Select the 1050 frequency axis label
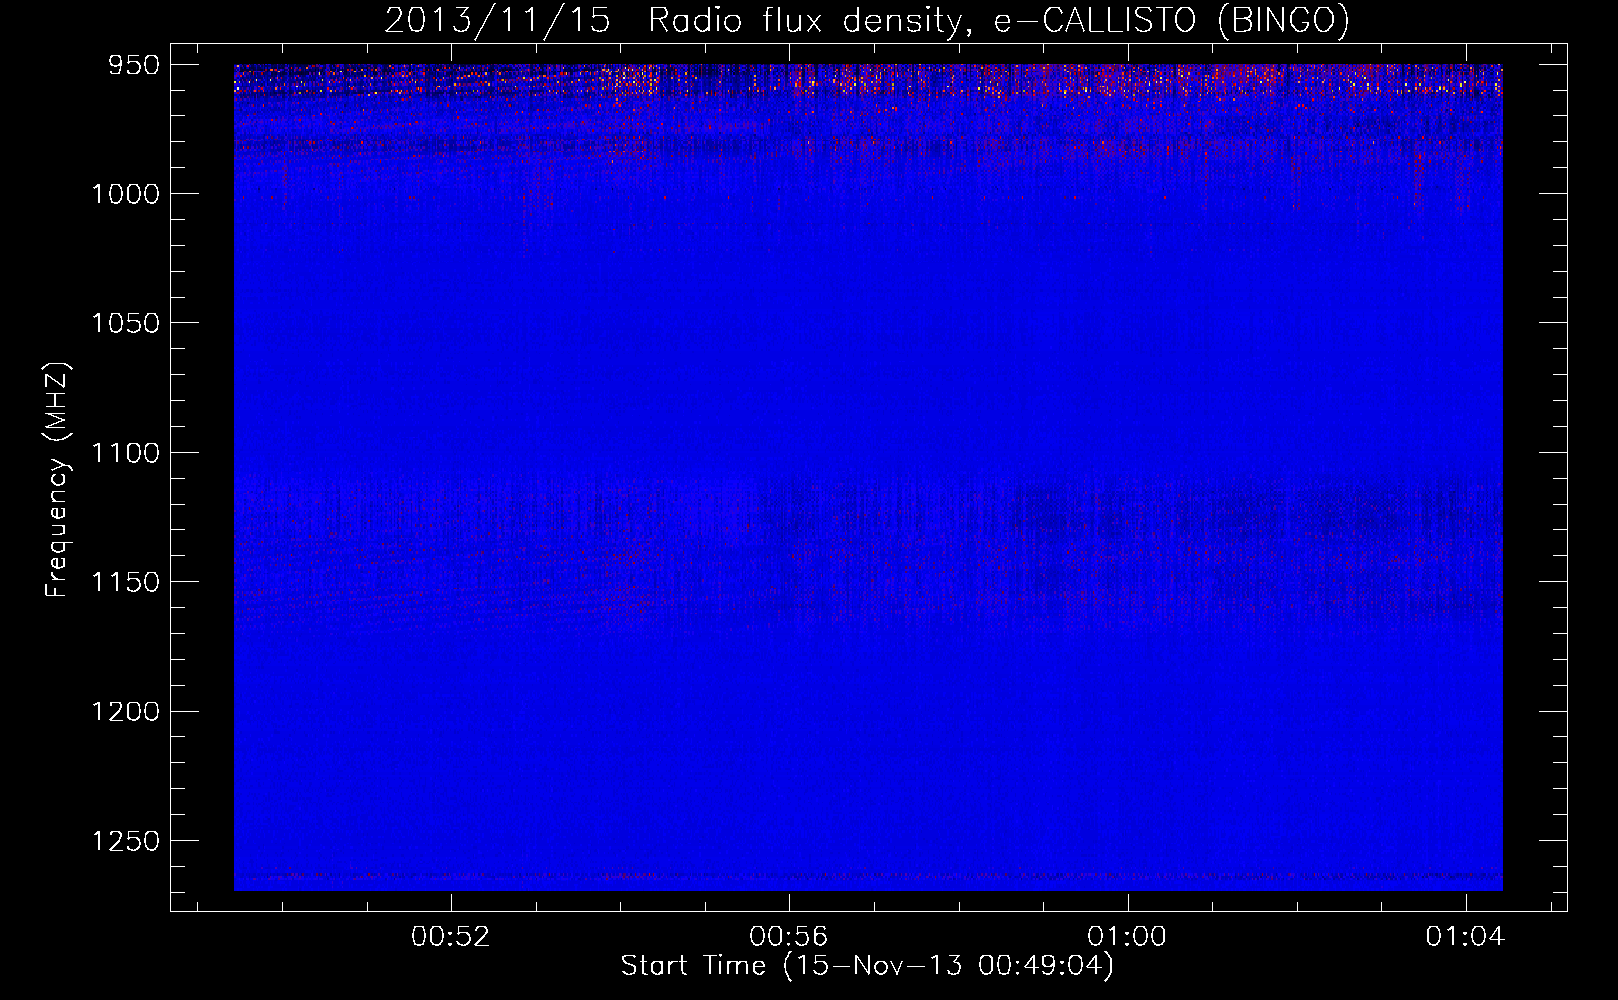Screen dimensions: 1618x1000 point(125,323)
